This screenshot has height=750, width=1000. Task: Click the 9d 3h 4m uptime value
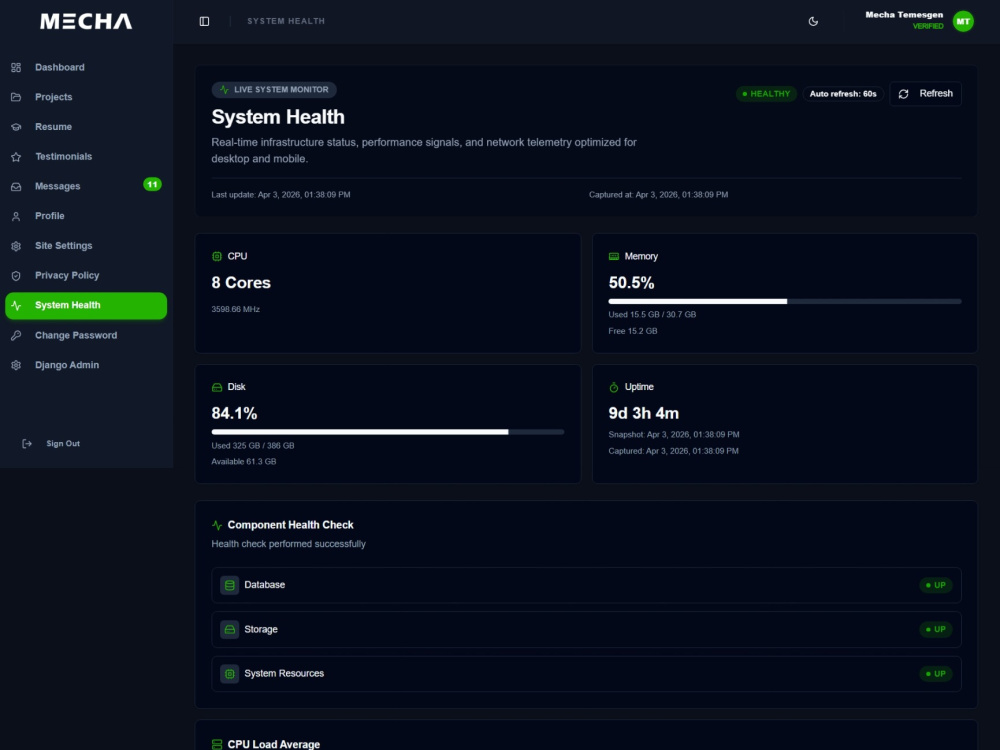tap(643, 413)
